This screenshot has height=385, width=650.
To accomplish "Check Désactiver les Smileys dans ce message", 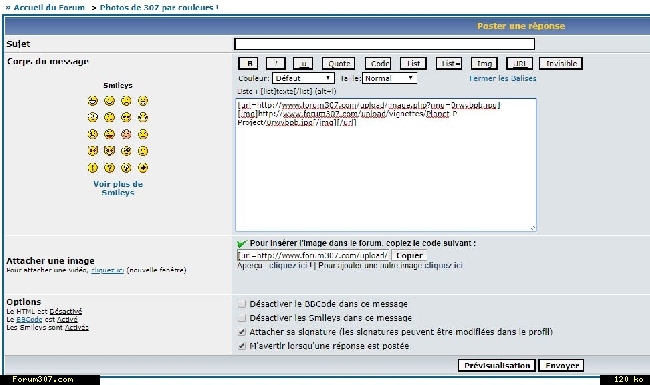I will click(242, 318).
